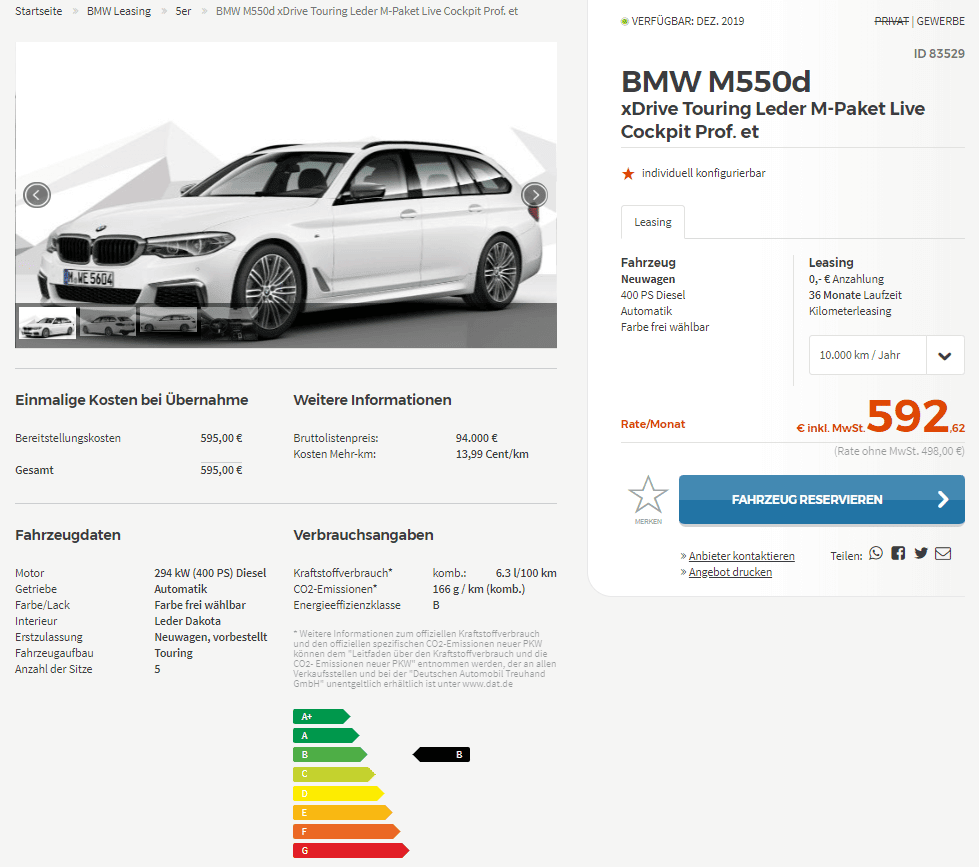Click the ID 83529 text
This screenshot has width=979, height=867.
click(939, 54)
